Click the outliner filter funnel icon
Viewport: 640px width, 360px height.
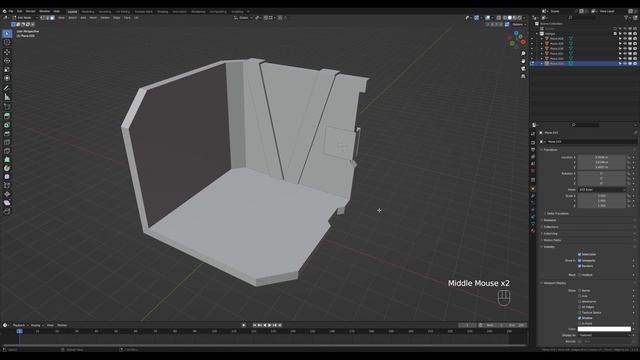[x=626, y=18]
